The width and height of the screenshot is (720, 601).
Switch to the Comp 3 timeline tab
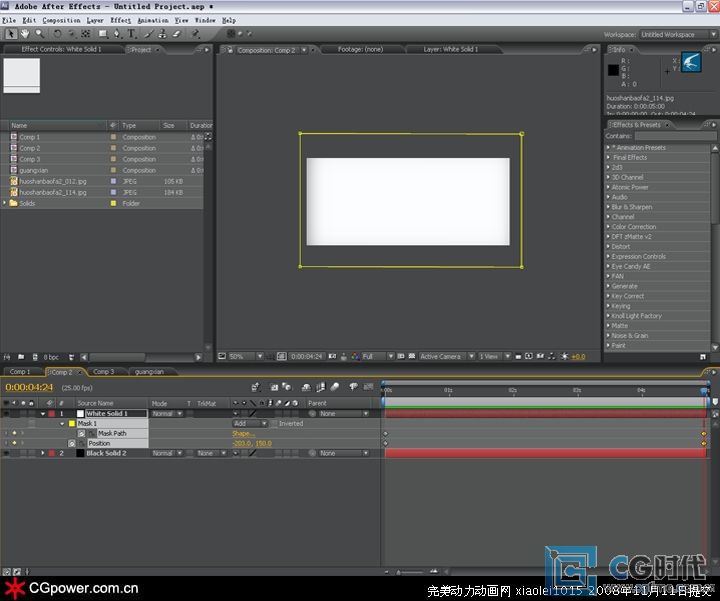click(x=103, y=371)
